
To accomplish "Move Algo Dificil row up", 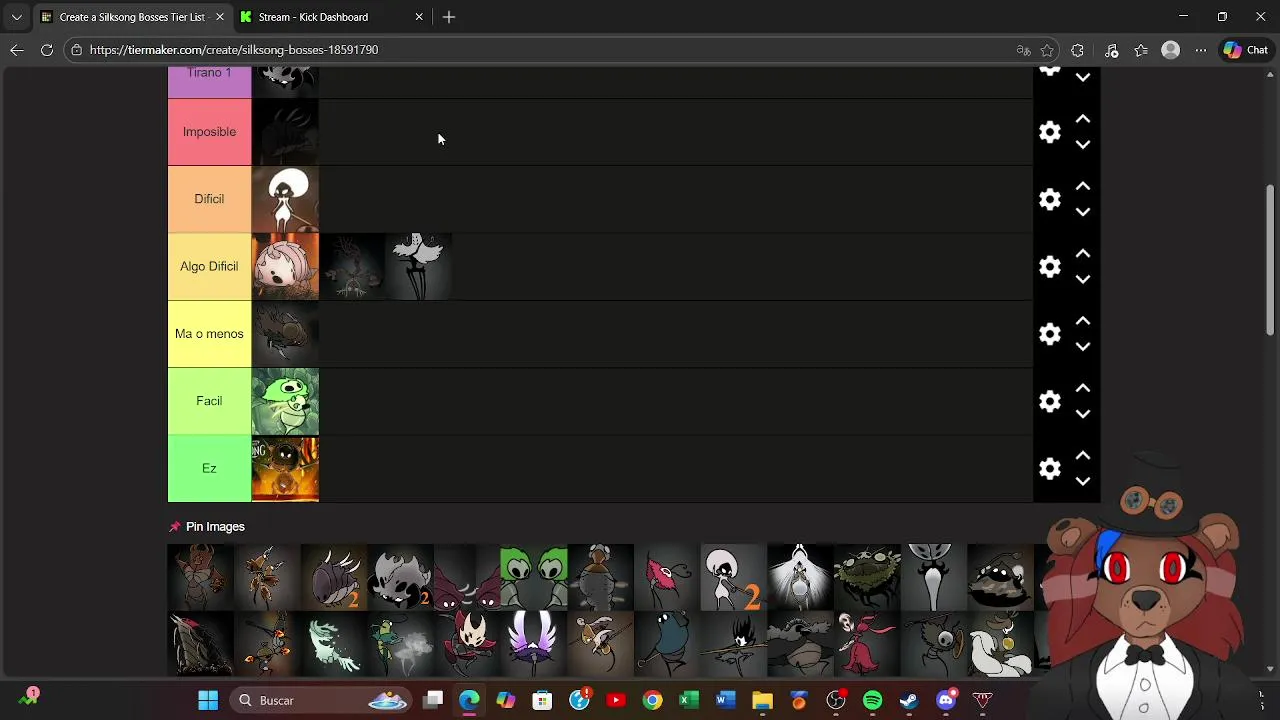I will [1083, 253].
